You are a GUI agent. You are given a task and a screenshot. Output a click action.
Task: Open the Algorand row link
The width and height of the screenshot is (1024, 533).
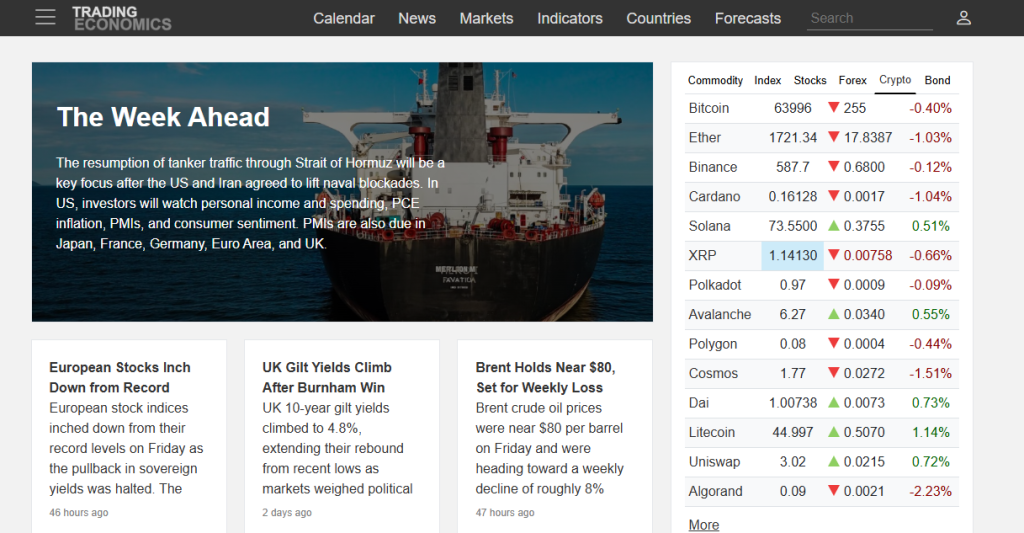point(715,491)
